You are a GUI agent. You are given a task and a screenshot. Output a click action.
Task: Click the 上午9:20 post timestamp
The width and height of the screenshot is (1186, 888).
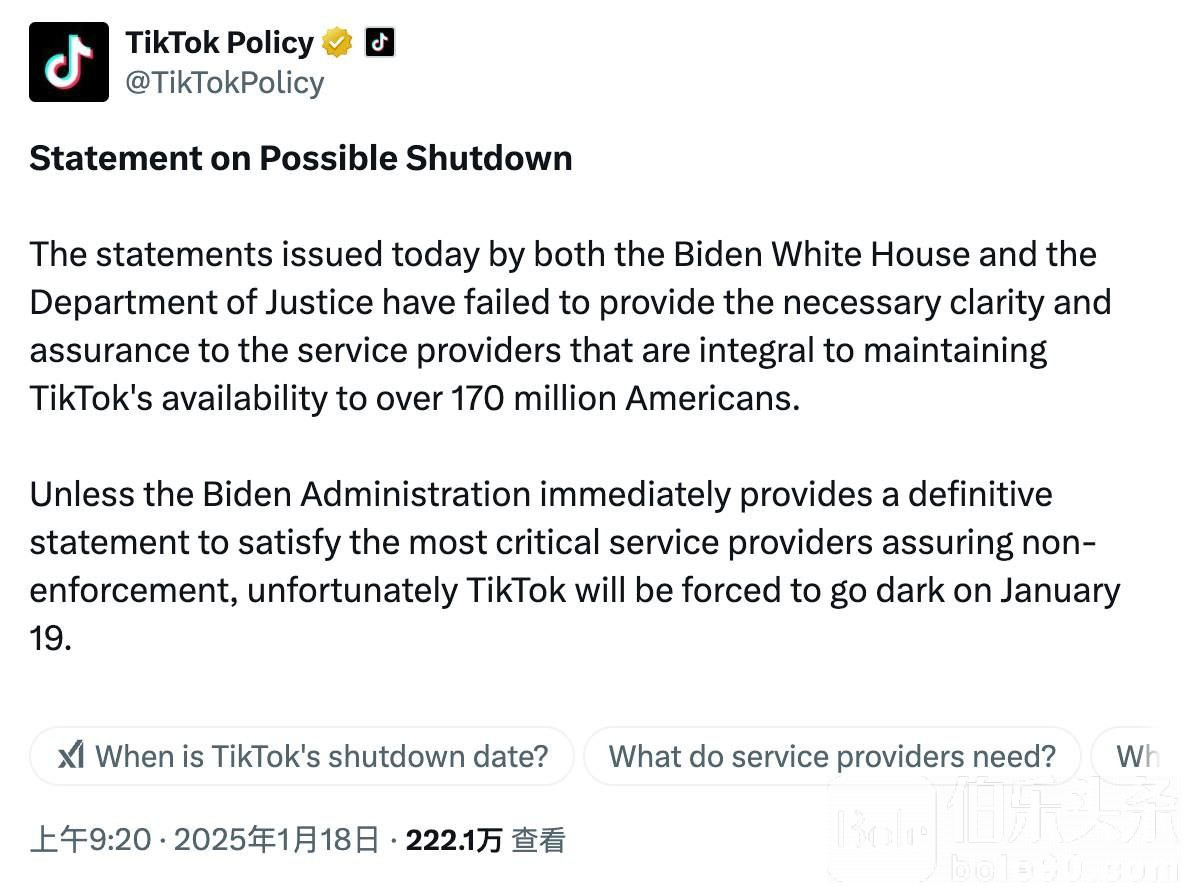(91, 840)
